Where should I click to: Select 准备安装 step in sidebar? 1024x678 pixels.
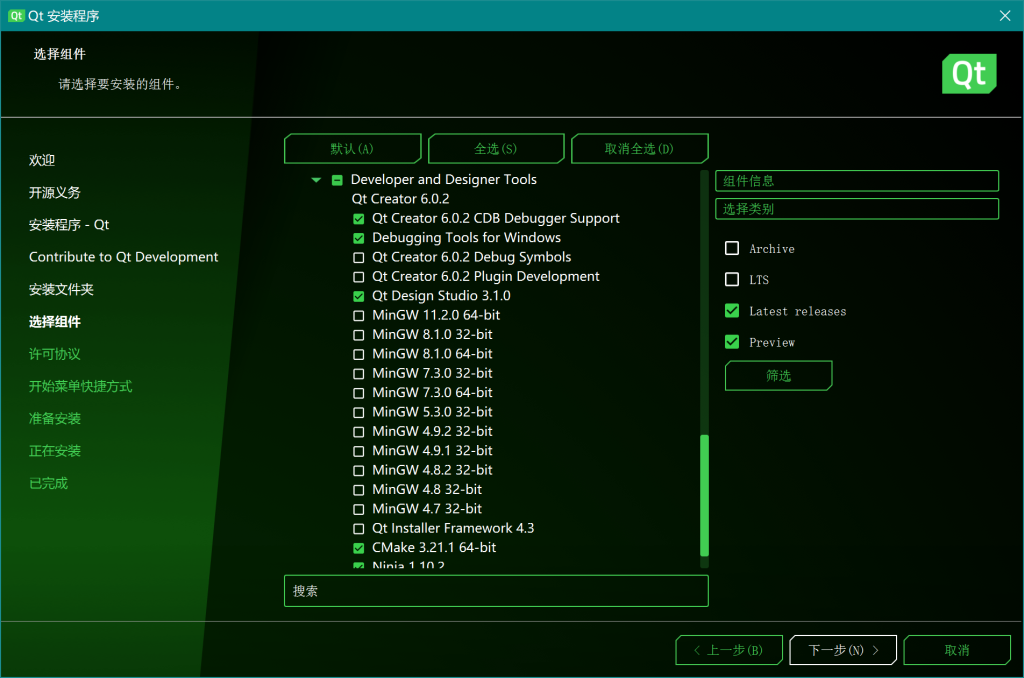[x=55, y=419]
